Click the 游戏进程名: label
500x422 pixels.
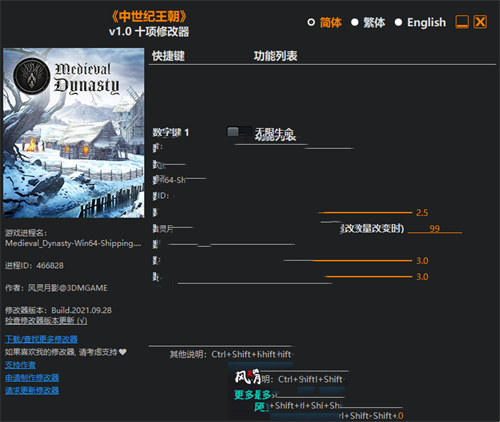coord(26,233)
